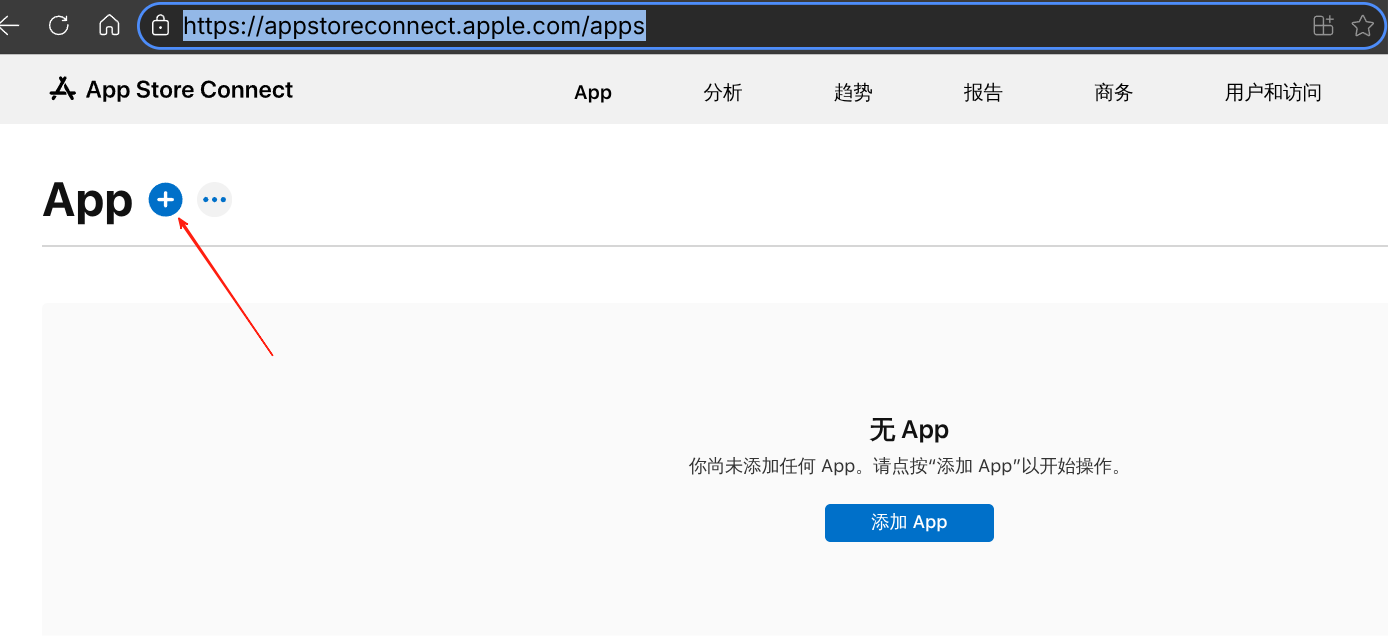Click the 你尚未添加任何 App message text
This screenshot has width=1388, height=636.
click(x=907, y=466)
